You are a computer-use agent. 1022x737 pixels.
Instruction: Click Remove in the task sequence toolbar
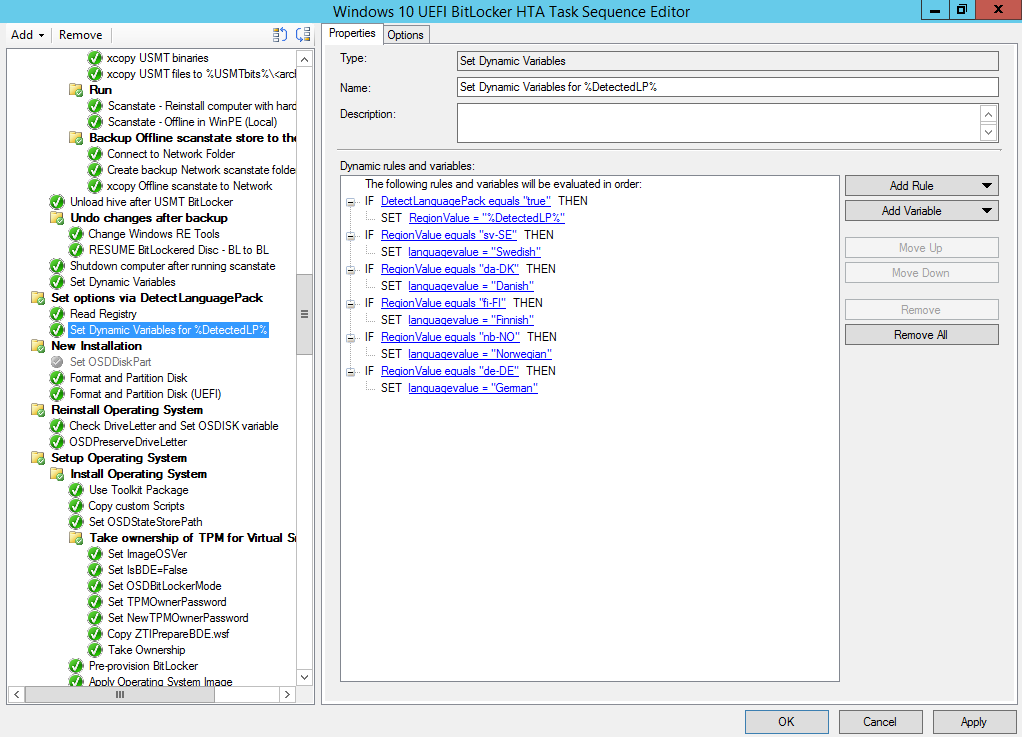pyautogui.click(x=80, y=35)
